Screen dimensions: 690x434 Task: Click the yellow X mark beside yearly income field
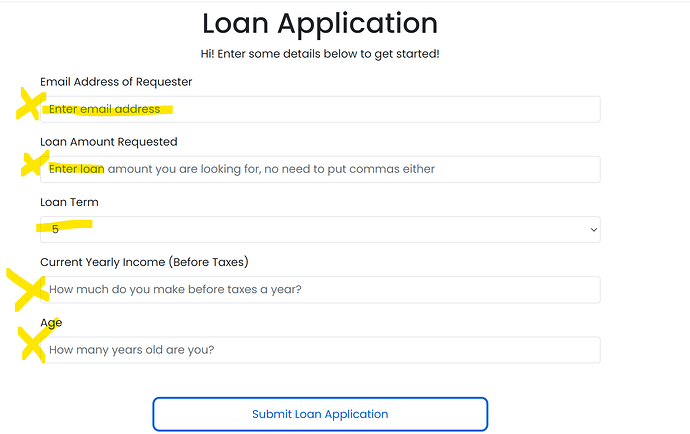(x=26, y=289)
